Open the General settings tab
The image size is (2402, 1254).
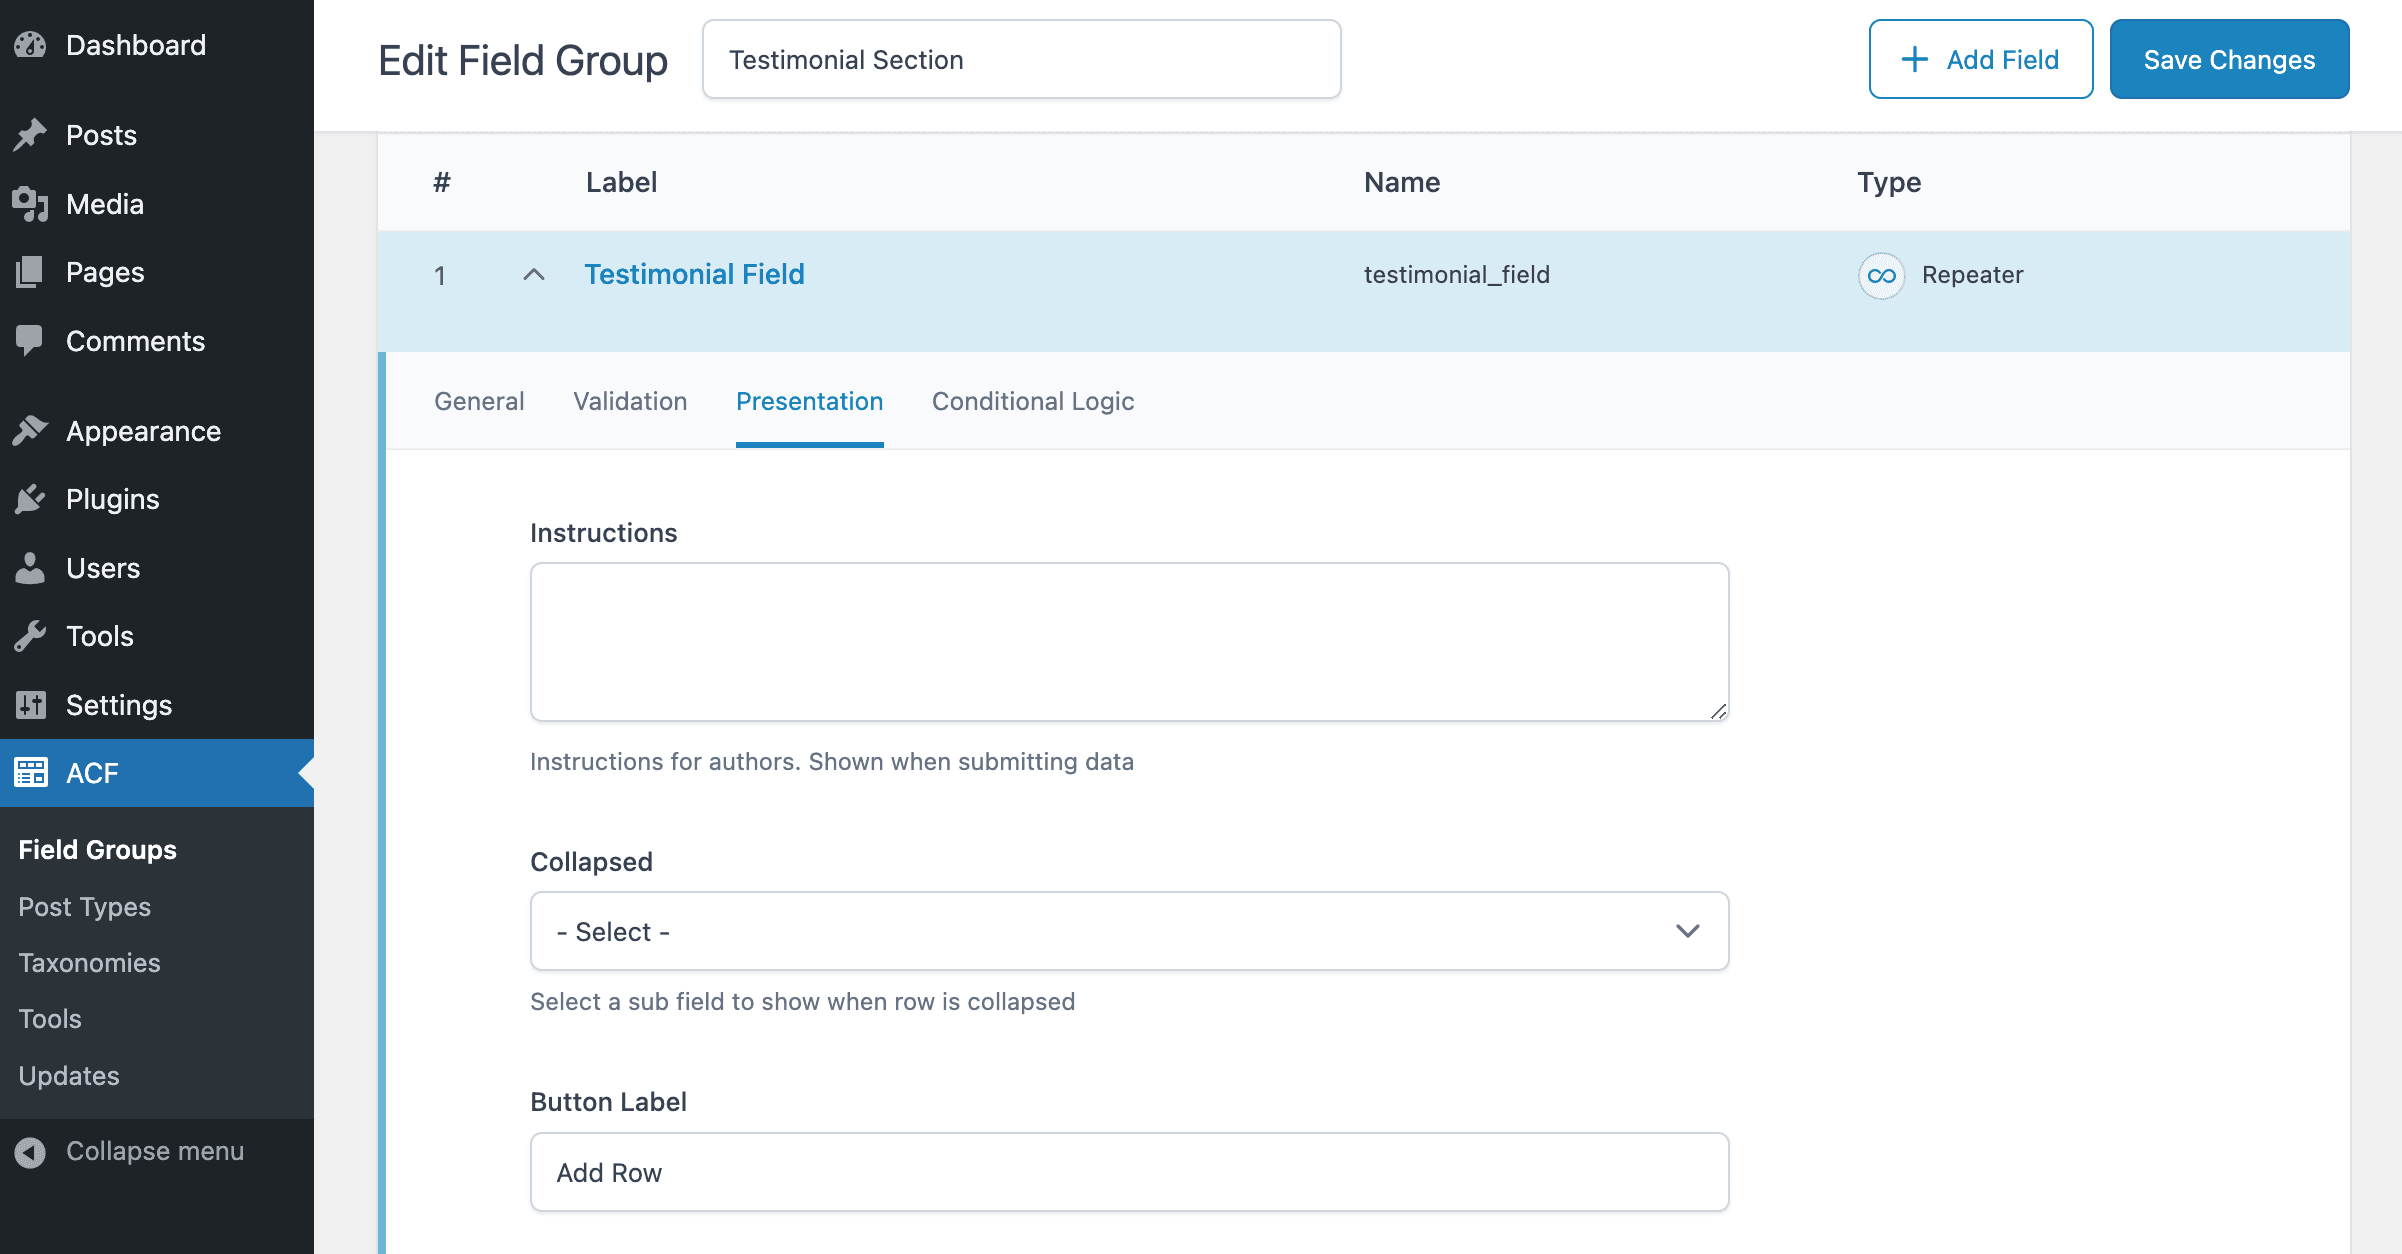pos(480,401)
